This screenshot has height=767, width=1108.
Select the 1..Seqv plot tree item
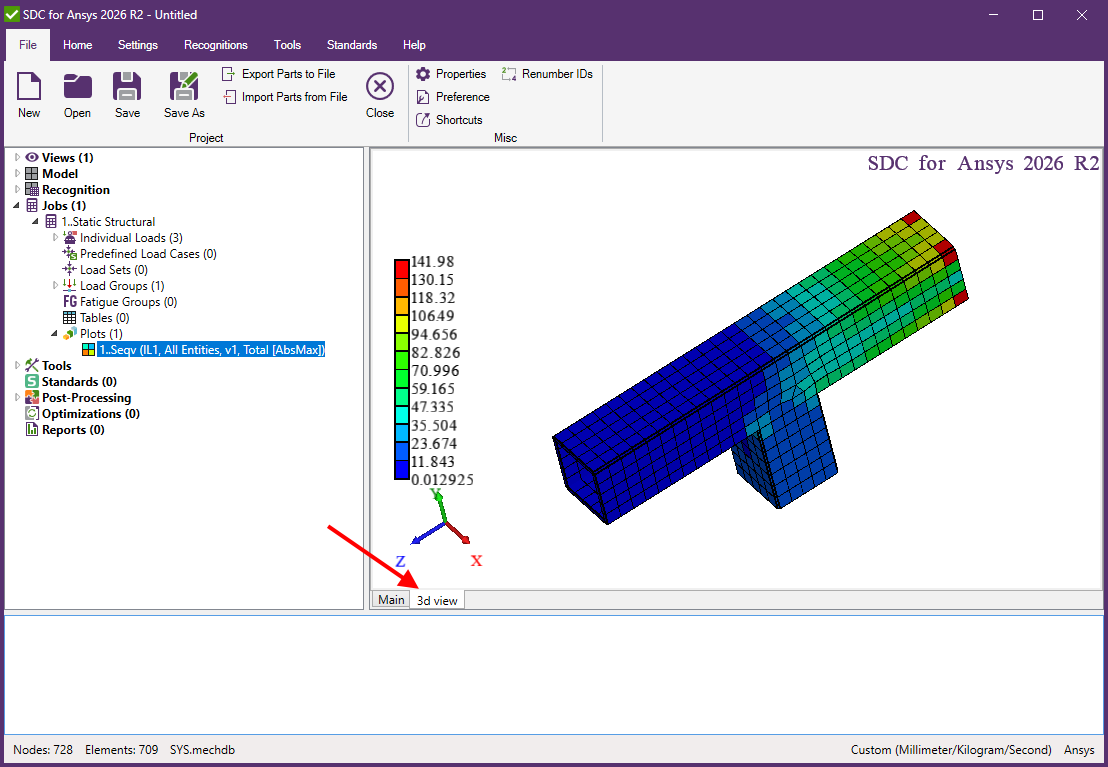click(x=211, y=350)
